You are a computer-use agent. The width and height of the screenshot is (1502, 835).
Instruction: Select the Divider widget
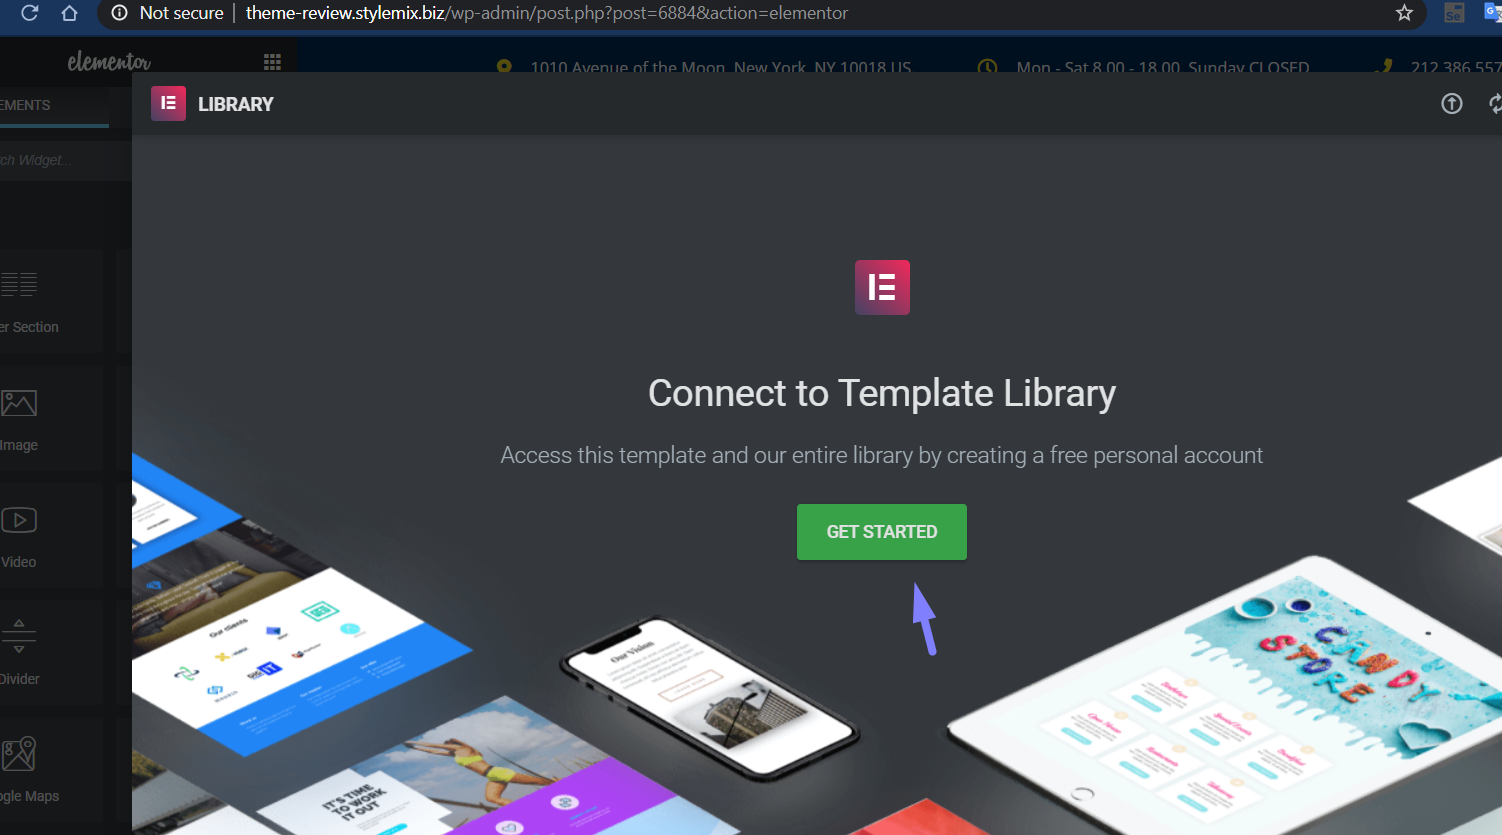(50, 653)
